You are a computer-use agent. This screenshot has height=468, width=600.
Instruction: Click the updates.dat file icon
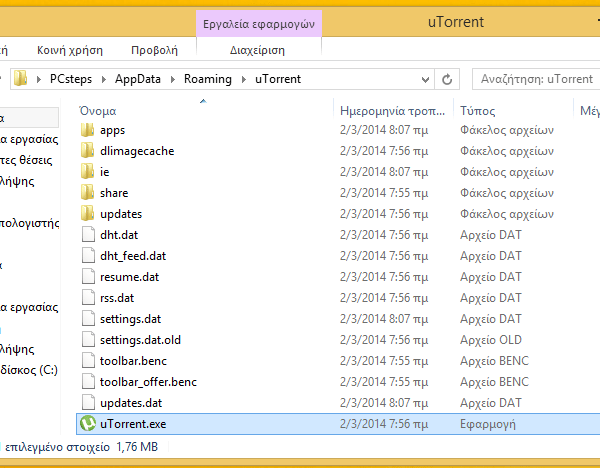(88, 403)
